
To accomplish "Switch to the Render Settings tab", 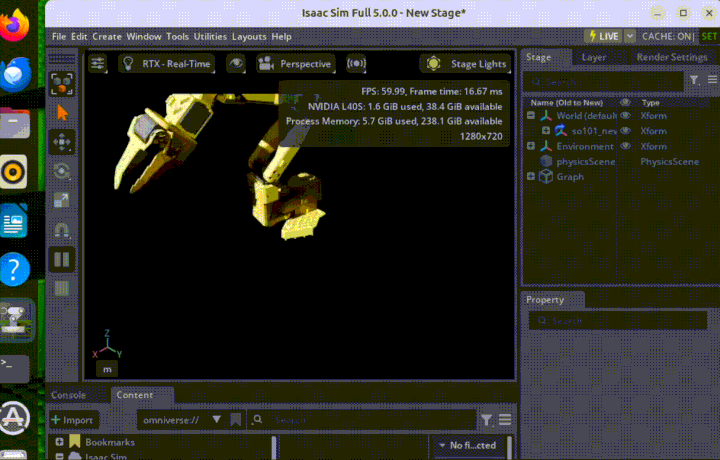I will click(671, 57).
